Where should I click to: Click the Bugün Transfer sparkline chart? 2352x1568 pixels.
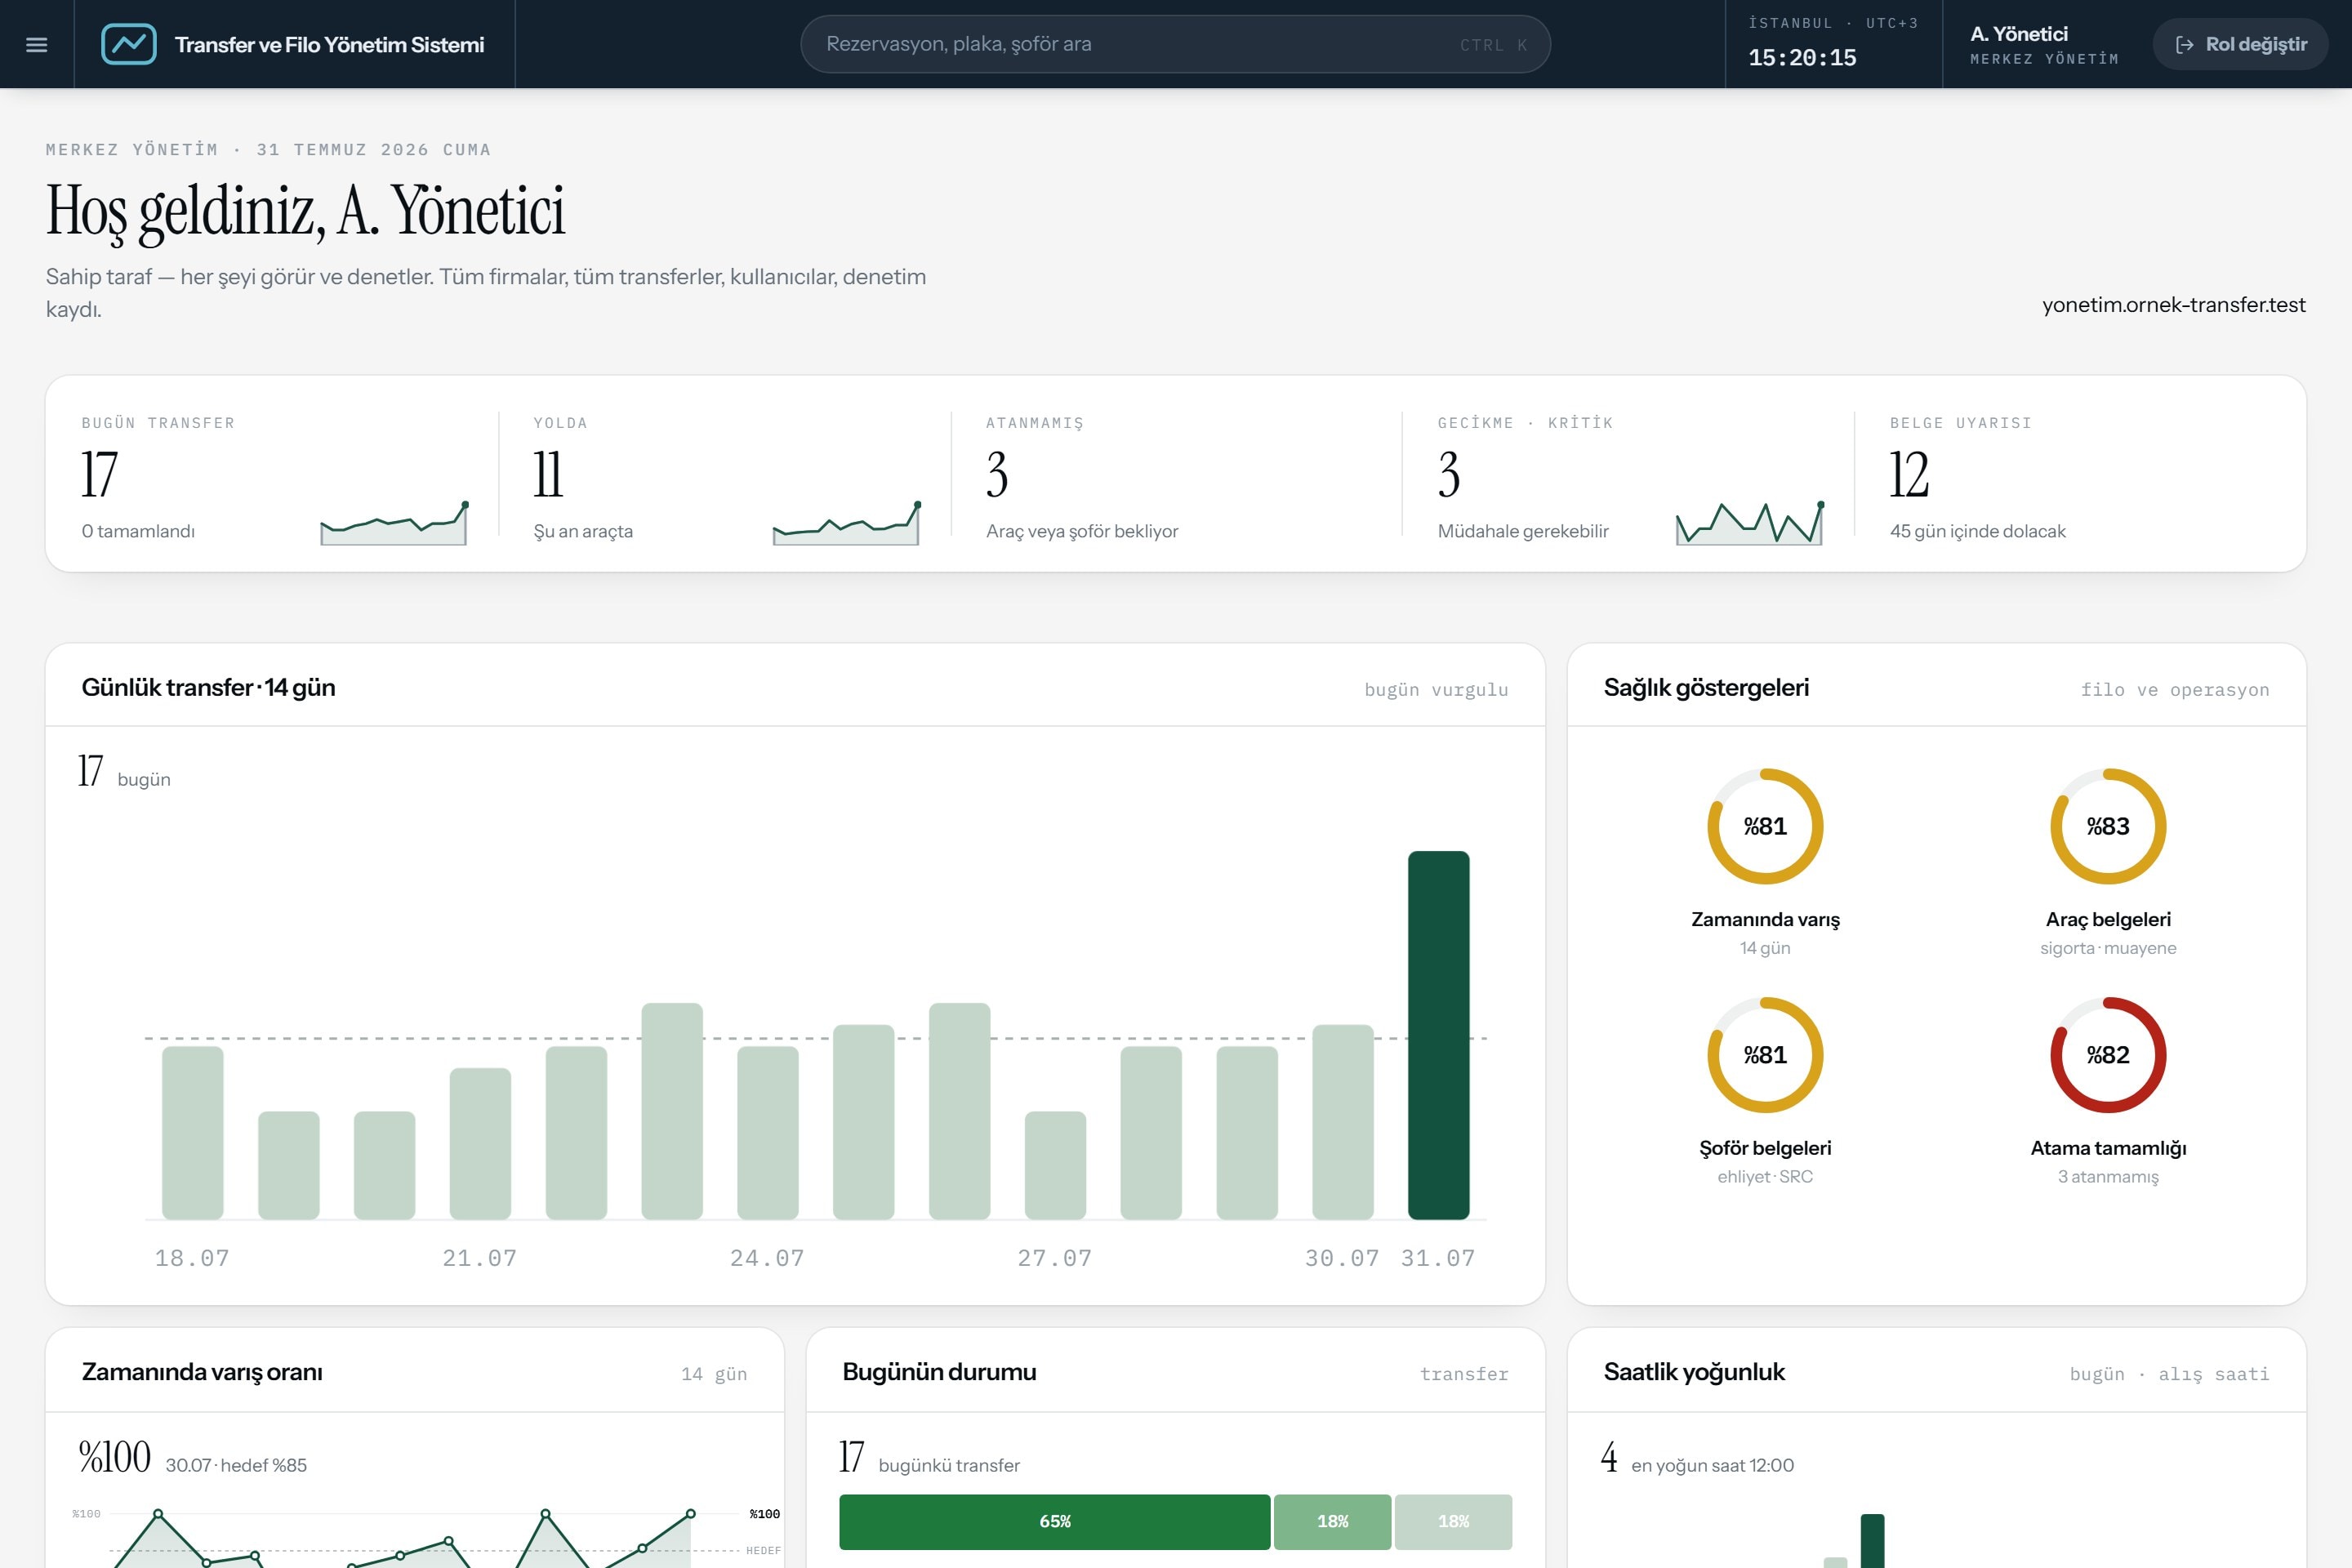[x=394, y=523]
